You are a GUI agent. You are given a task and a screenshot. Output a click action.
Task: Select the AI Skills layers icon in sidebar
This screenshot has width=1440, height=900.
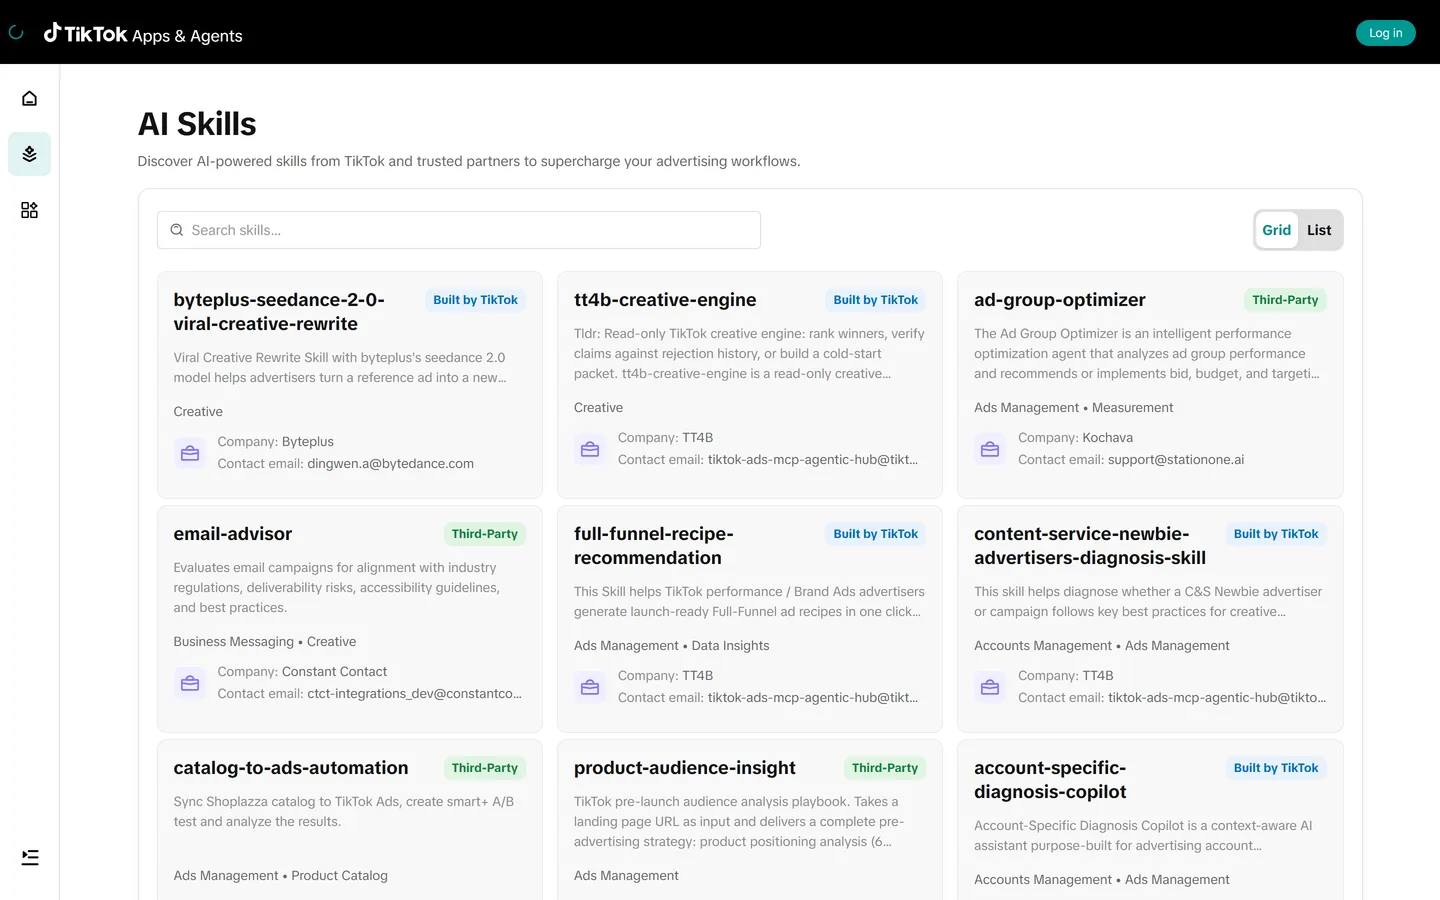[x=29, y=154]
